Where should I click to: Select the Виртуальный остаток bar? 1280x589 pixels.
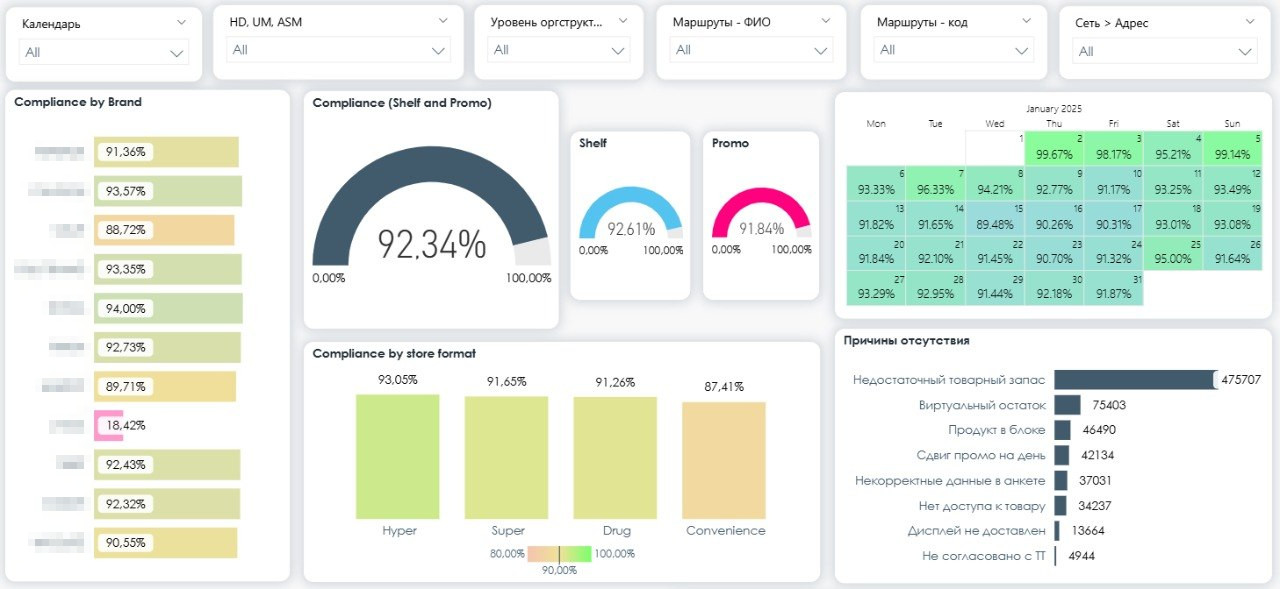pos(1067,405)
